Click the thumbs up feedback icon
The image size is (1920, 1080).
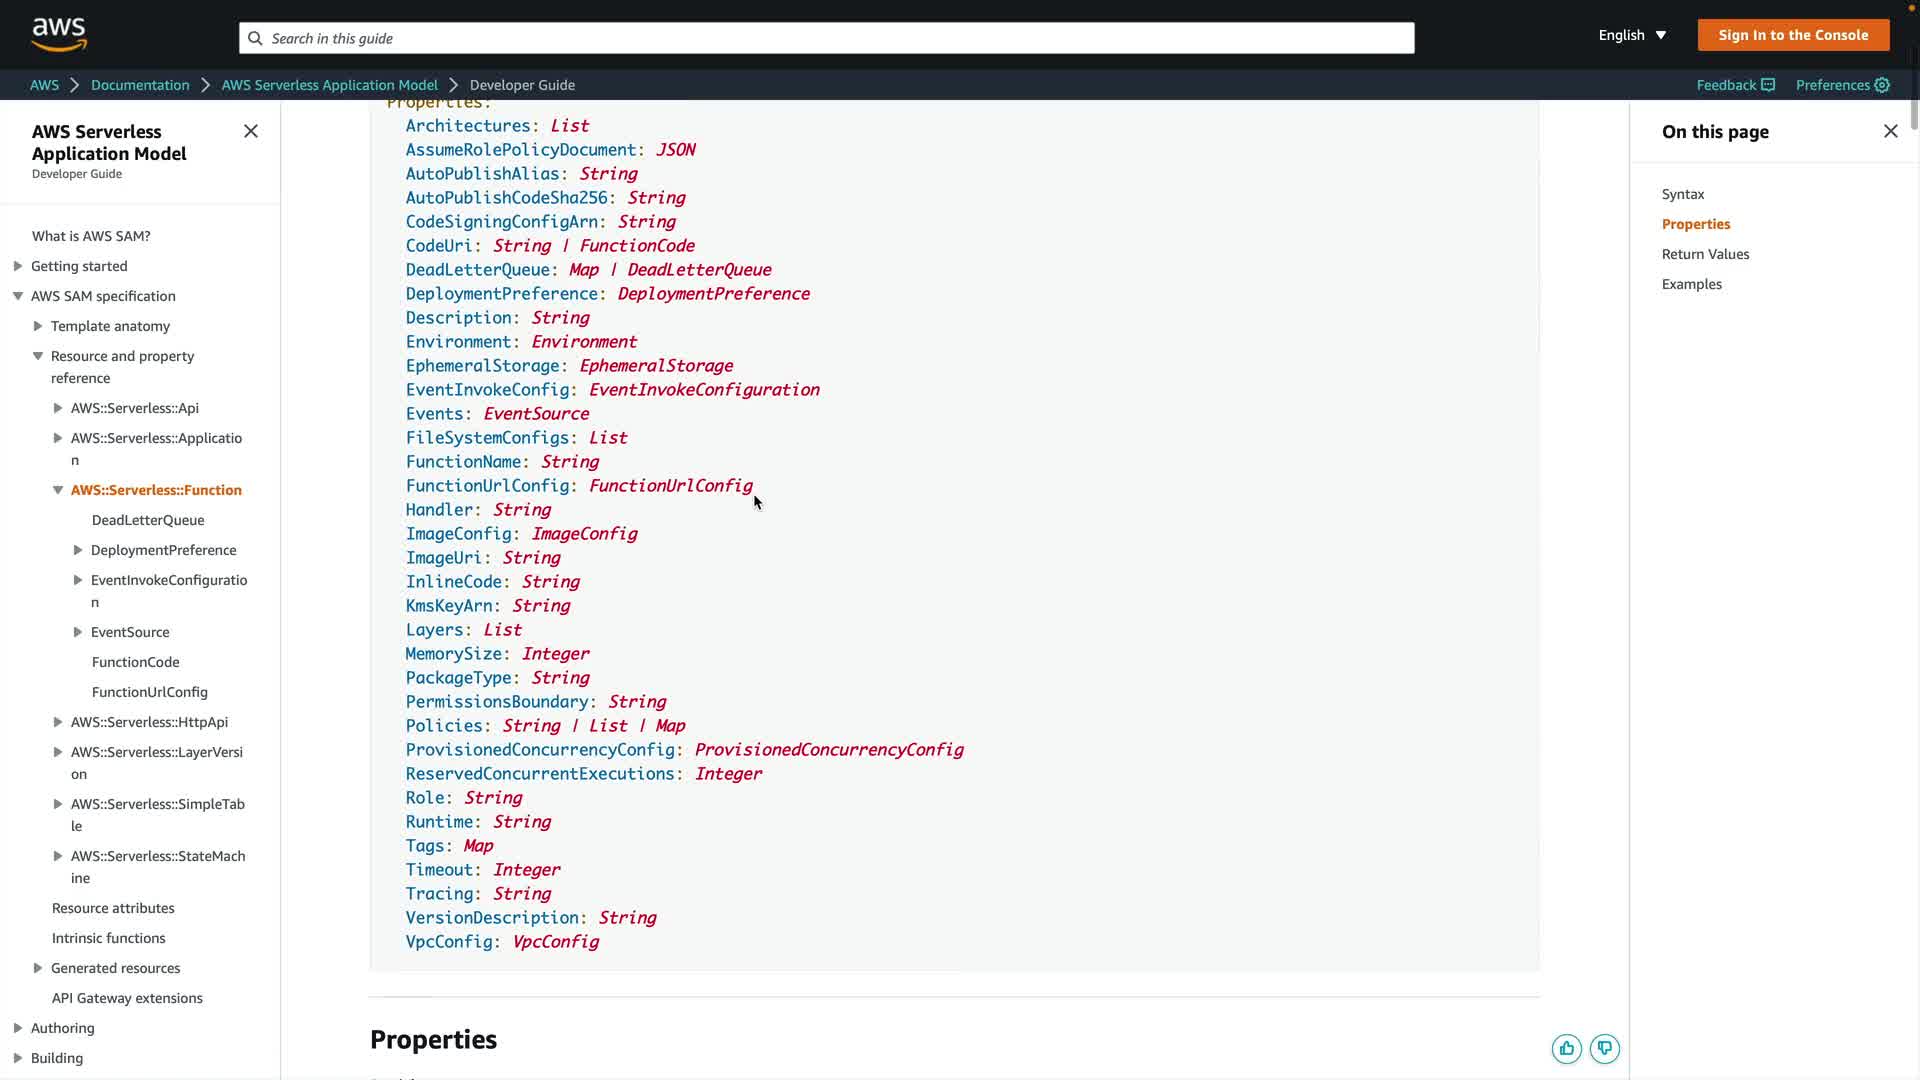pos(1566,1048)
